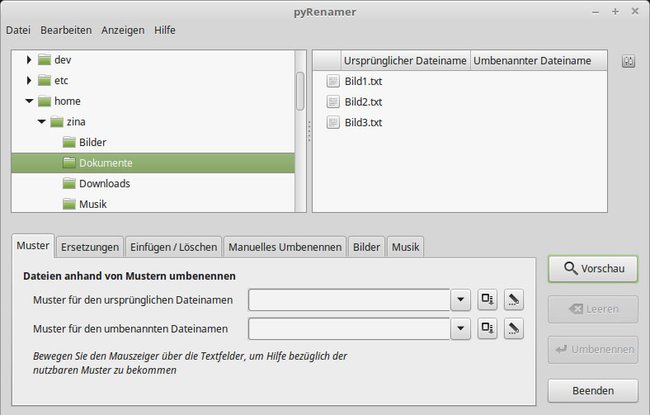The height and width of the screenshot is (415, 650).
Task: Select the Bilder label in folder tree
Action: [92, 142]
